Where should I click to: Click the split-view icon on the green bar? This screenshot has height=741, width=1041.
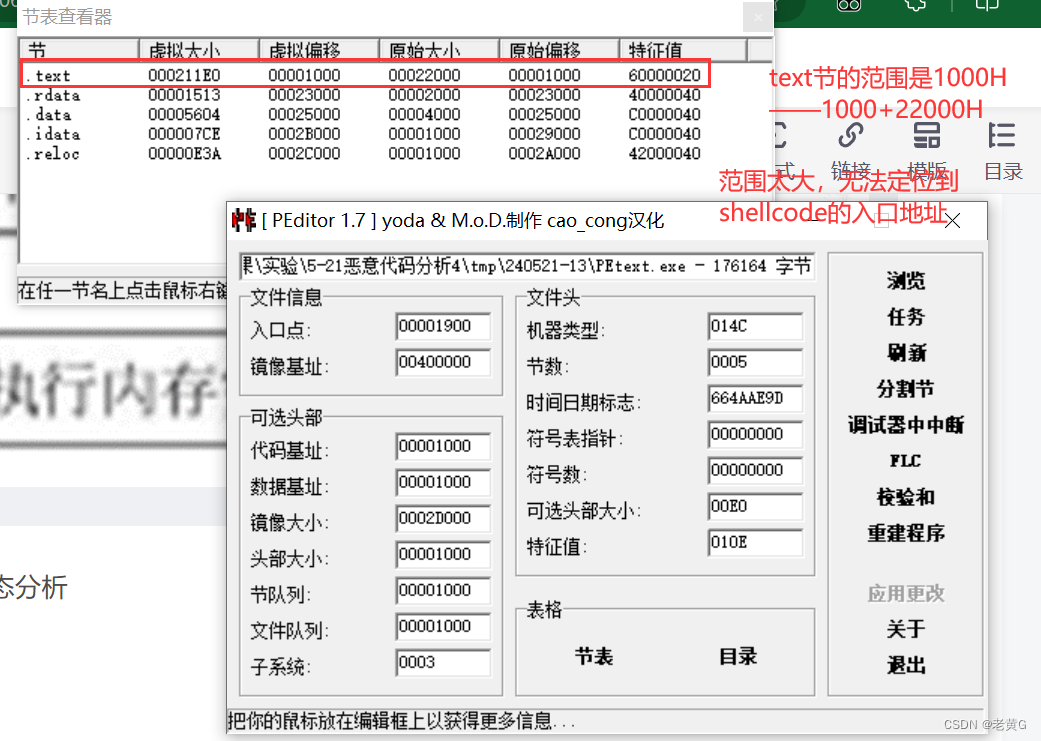point(986,7)
